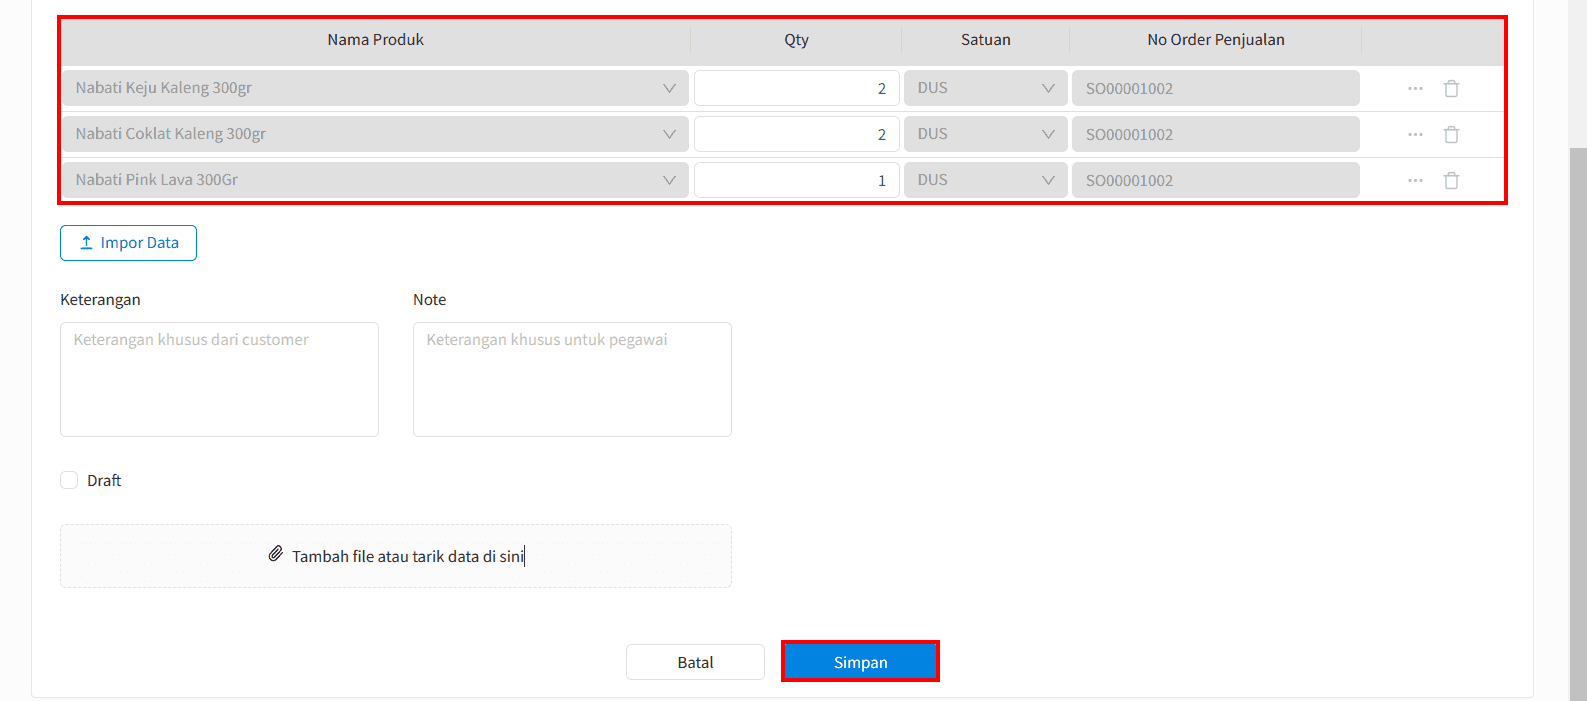Save the form with Simpan

click(860, 662)
